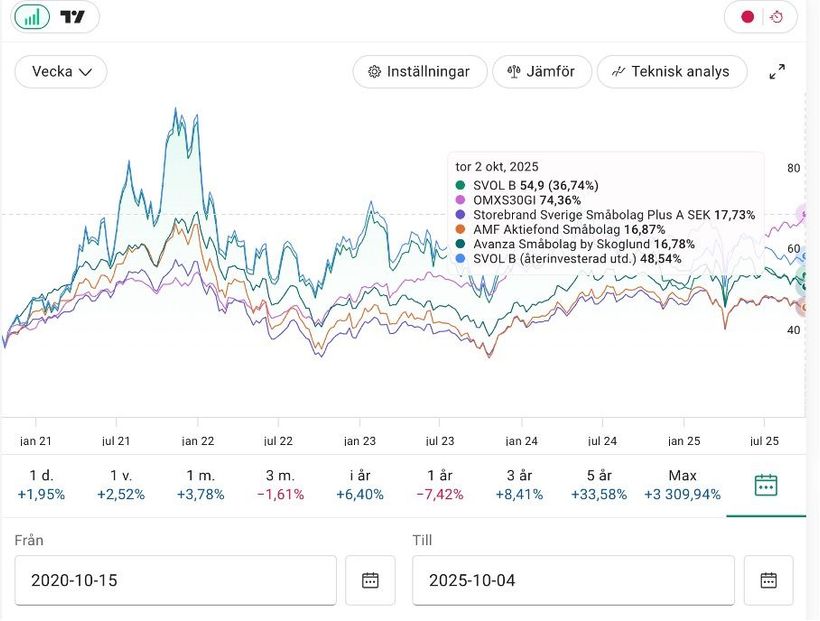
Task: Select the 3 m. period tab
Action: pyautogui.click(x=280, y=485)
